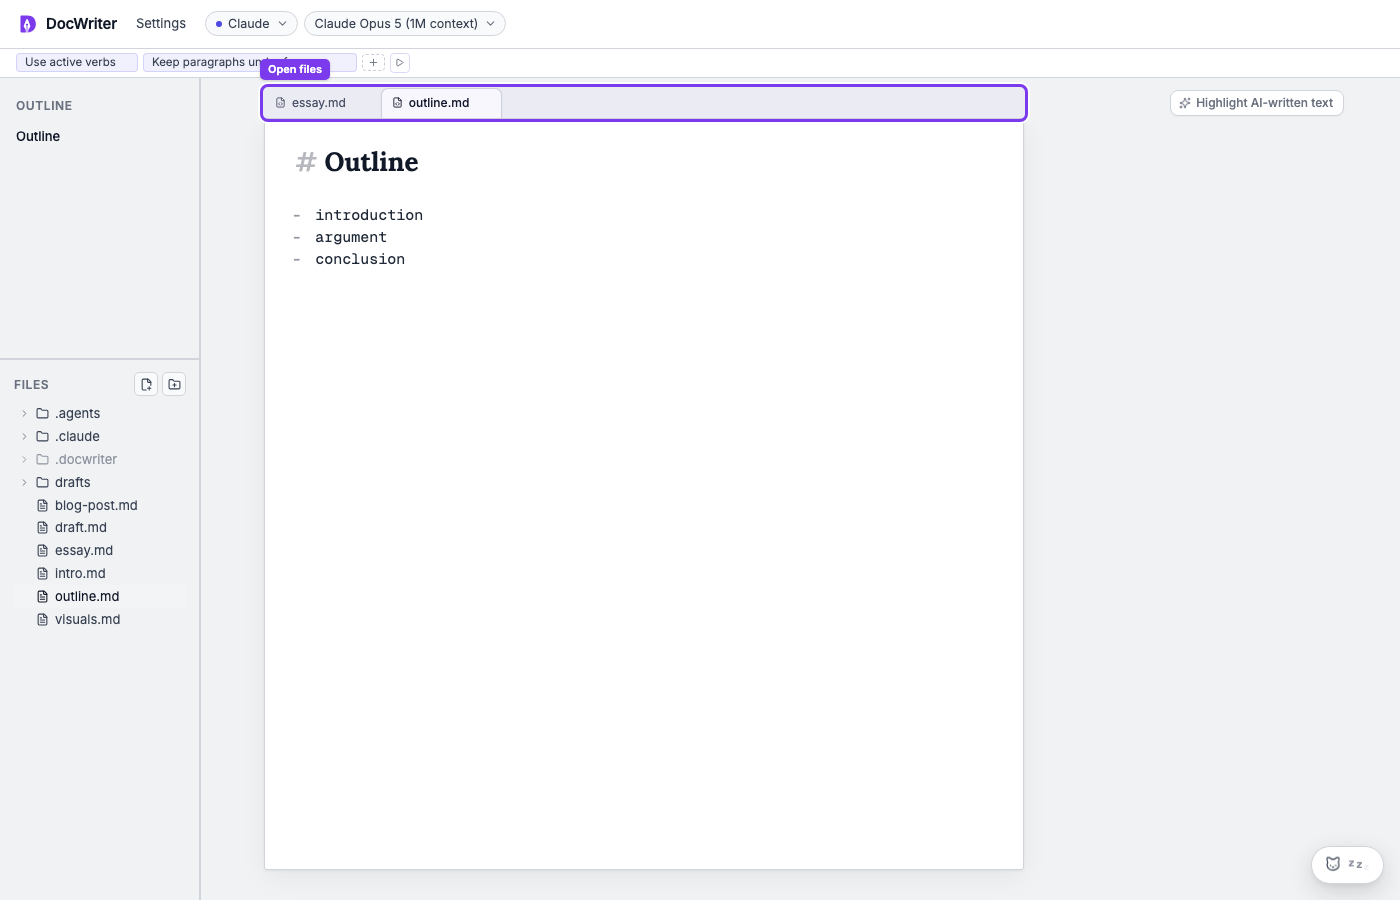
Task: Click the 'introduction' list item
Action: point(369,215)
